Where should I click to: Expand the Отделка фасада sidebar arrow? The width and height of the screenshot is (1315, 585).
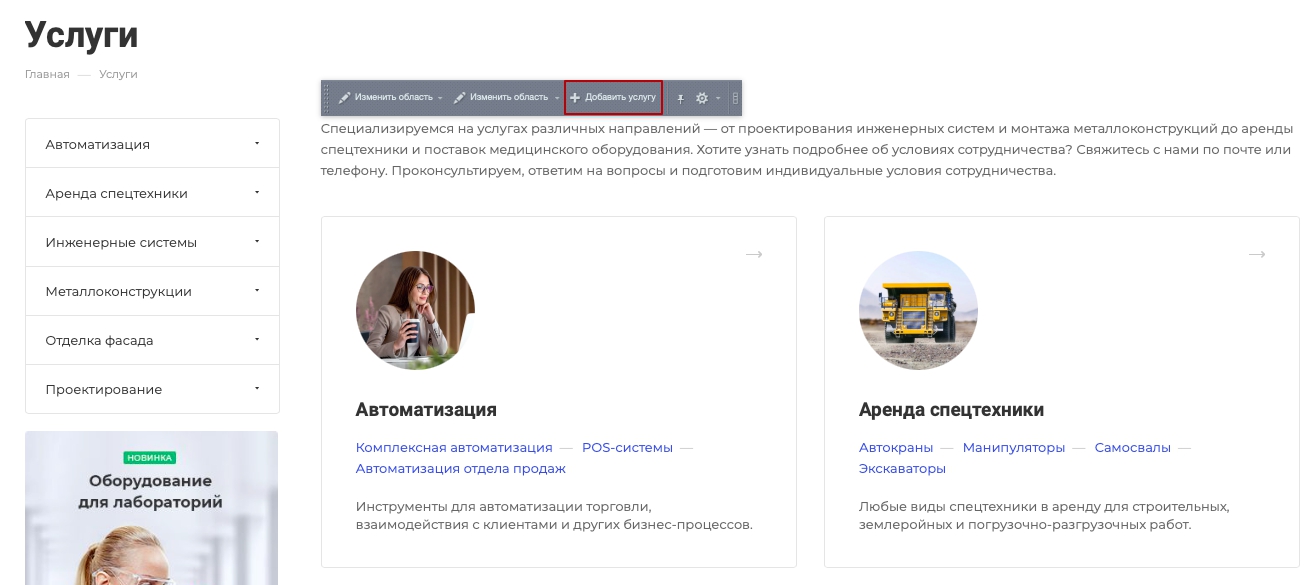(257, 339)
